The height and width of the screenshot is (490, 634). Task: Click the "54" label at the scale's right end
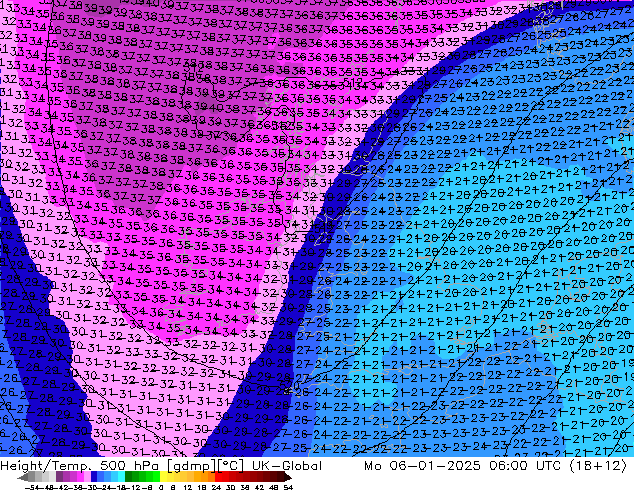288,487
